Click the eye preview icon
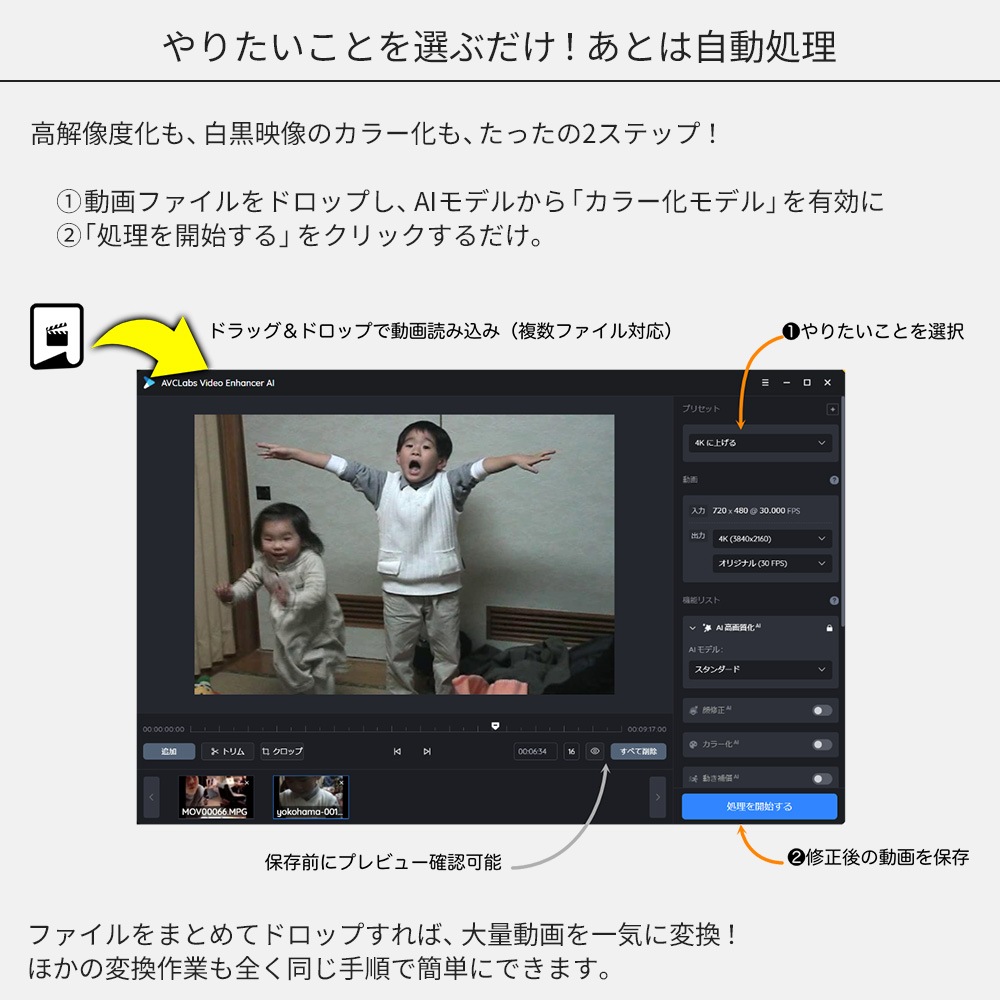 pos(595,751)
